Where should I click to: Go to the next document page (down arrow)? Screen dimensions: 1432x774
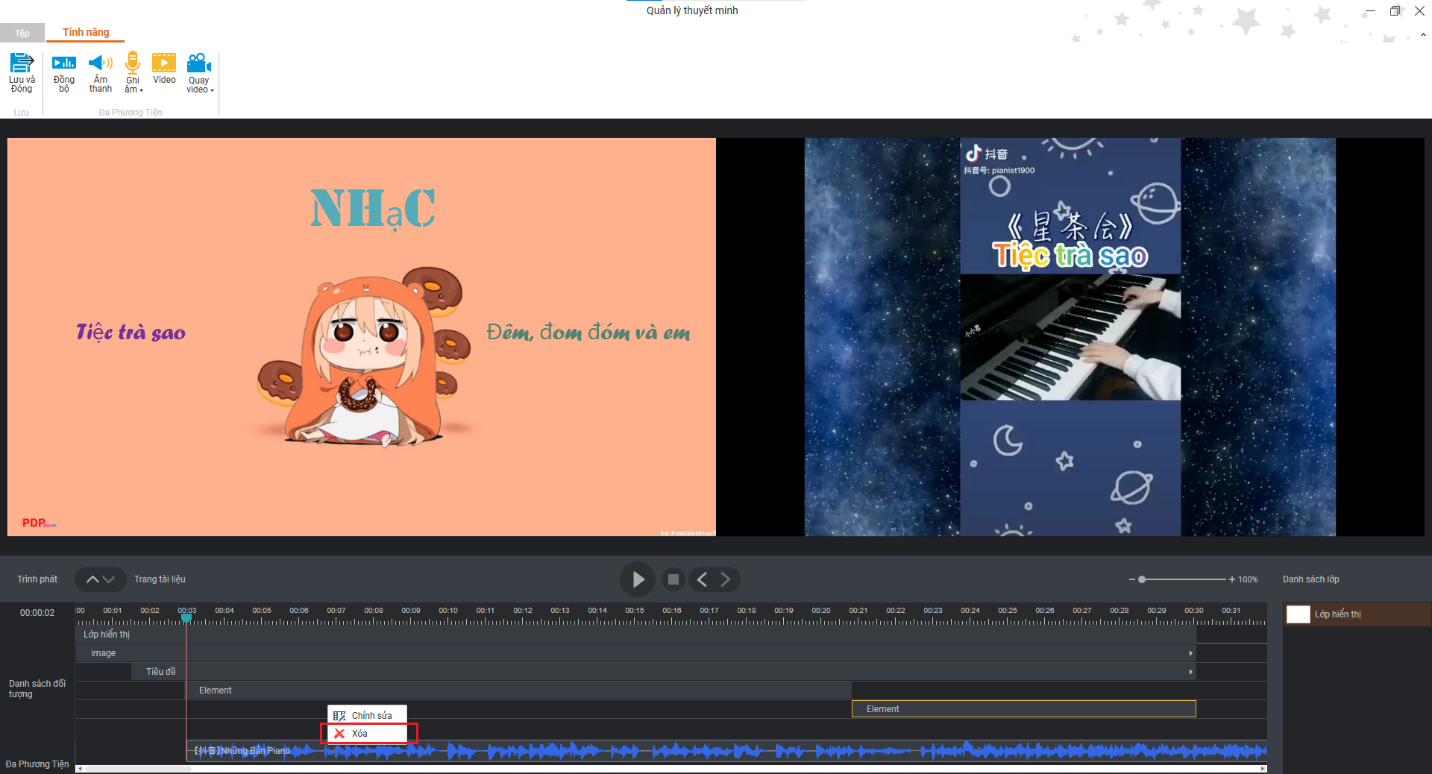coord(109,579)
